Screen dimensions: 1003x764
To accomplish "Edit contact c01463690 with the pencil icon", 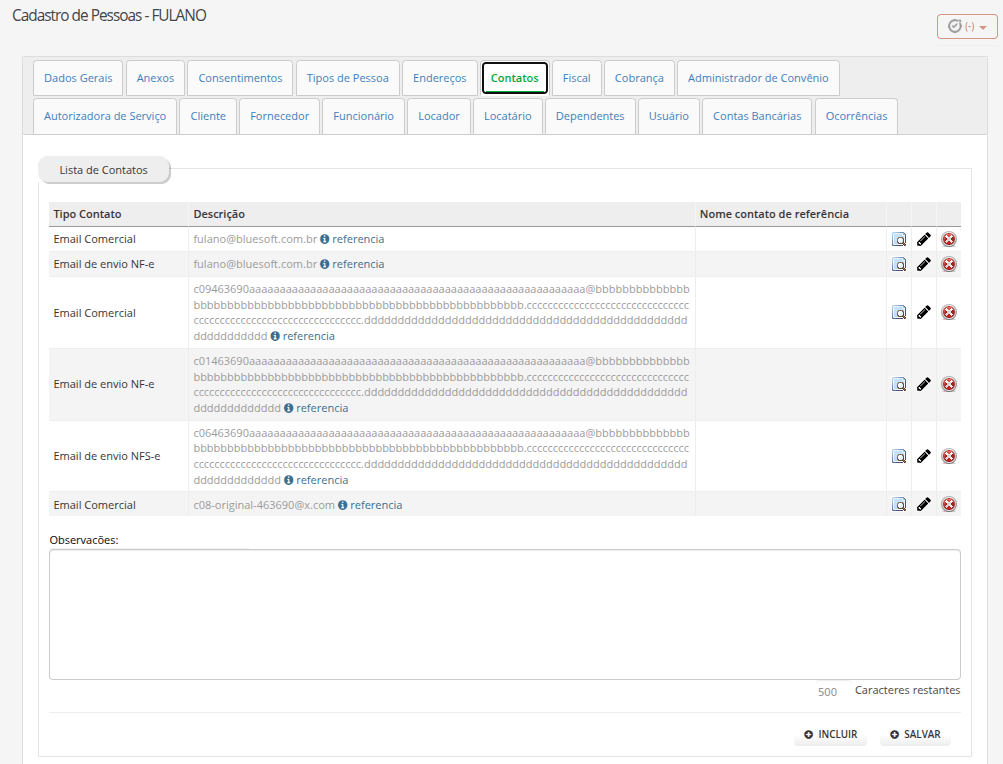I will (x=924, y=384).
